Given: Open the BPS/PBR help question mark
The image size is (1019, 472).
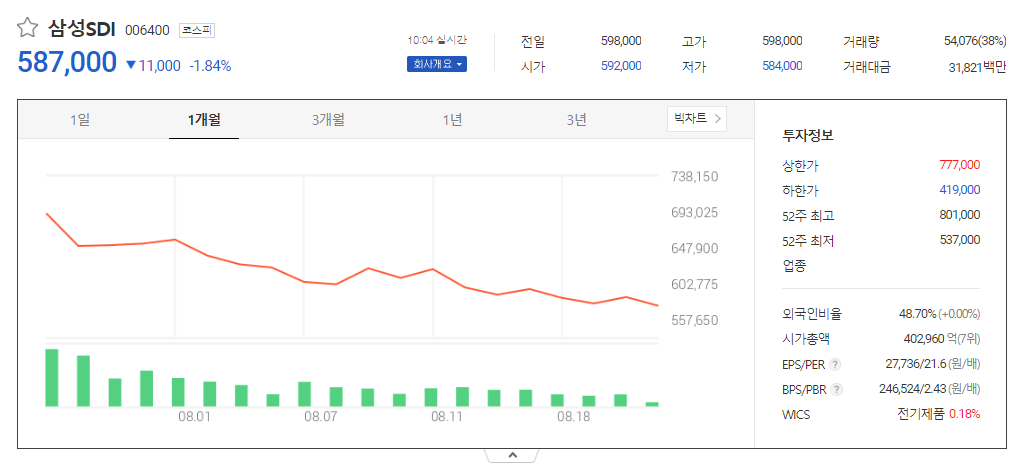Looking at the screenshot, I should coord(836,389).
